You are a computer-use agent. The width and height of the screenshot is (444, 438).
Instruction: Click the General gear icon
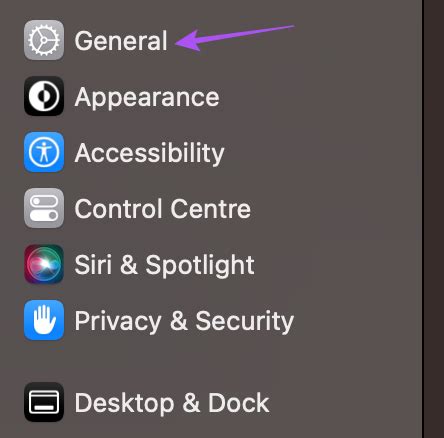coord(44,40)
